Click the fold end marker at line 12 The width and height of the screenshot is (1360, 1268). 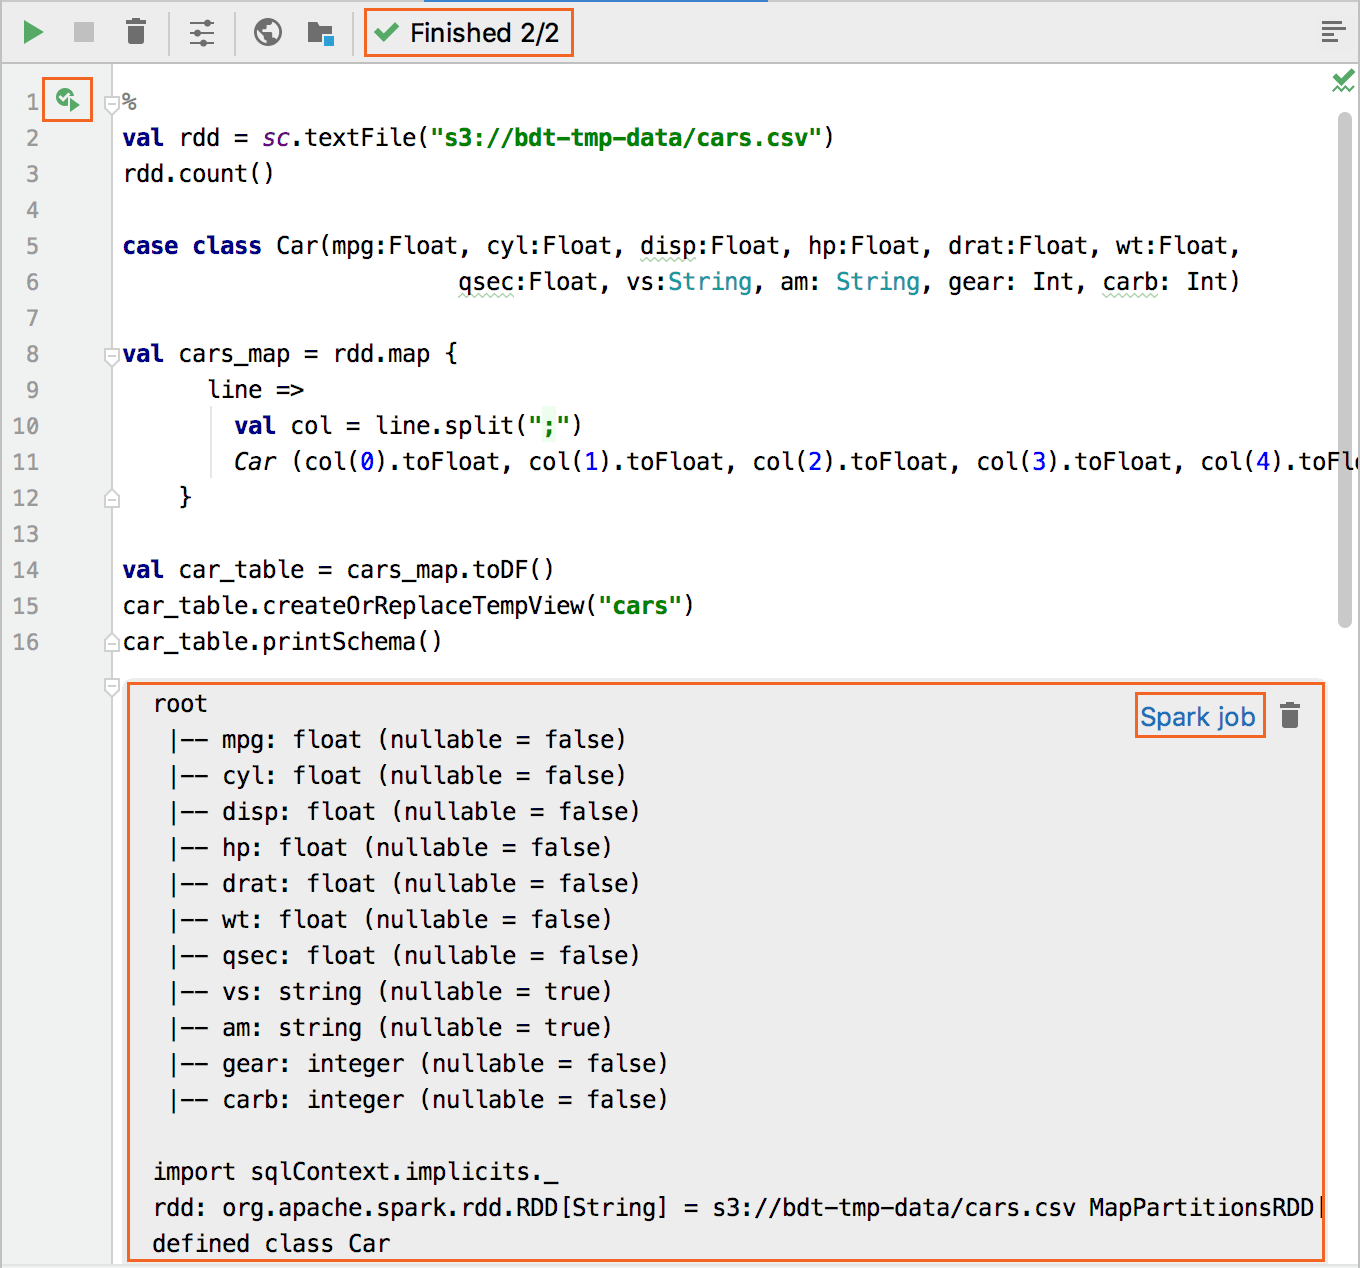point(112,498)
